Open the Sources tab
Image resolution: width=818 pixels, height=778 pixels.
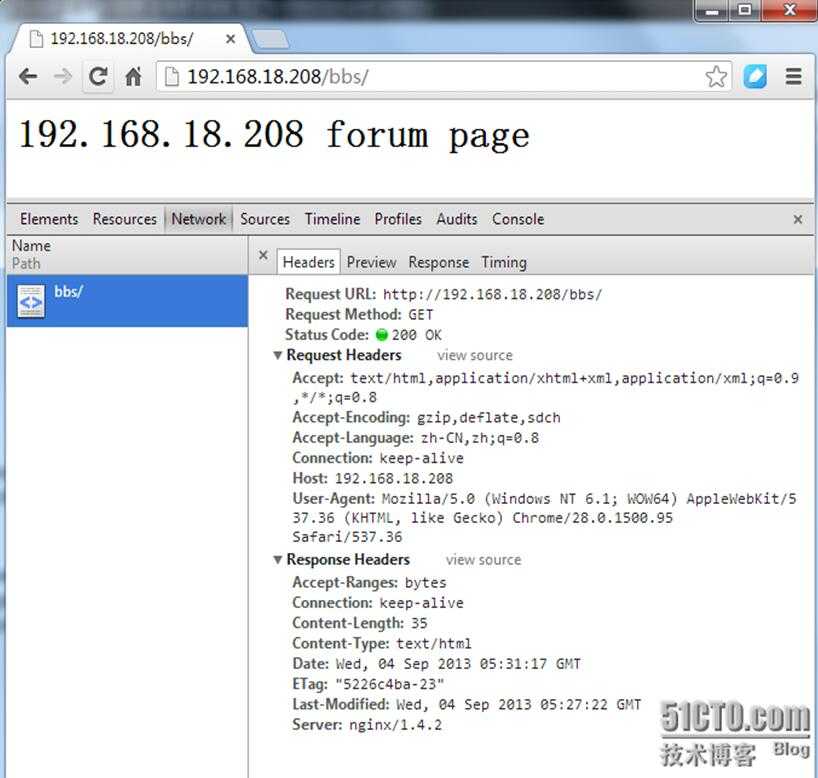pyautogui.click(x=264, y=219)
